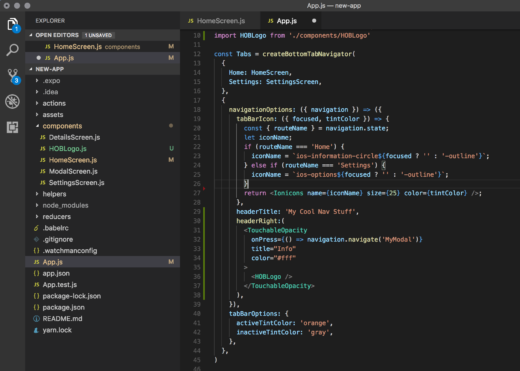
Task: Expand the reducers folder
Action: coord(37,217)
